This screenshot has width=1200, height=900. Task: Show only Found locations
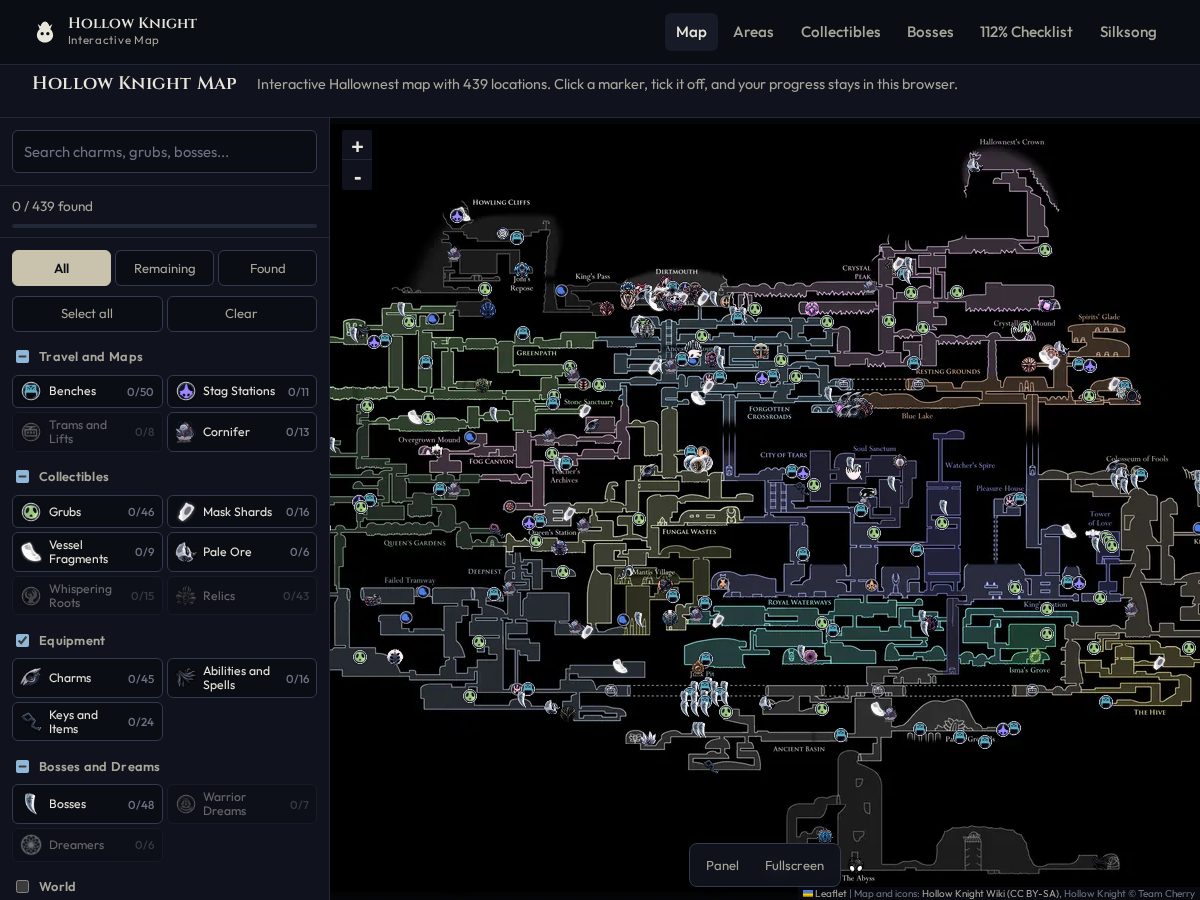(267, 268)
